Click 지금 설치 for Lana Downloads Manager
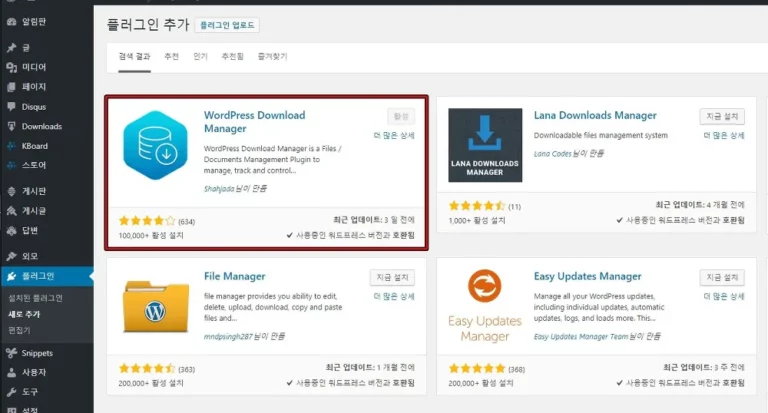Image resolution: width=768 pixels, height=413 pixels. click(722, 116)
